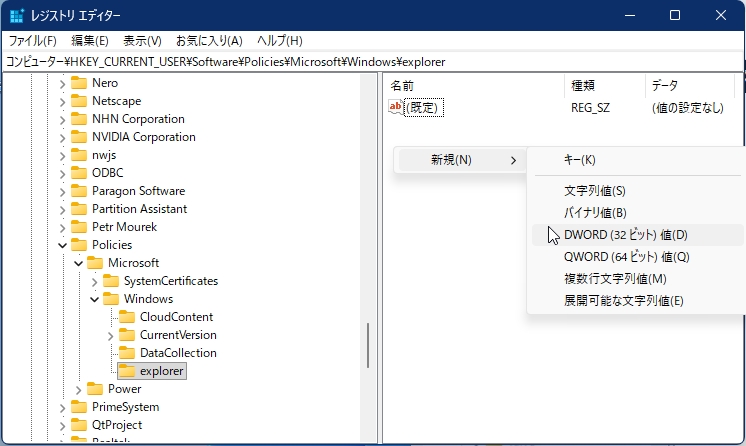Click the registry path address bar
Image resolution: width=746 pixels, height=446 pixels.
(x=372, y=62)
